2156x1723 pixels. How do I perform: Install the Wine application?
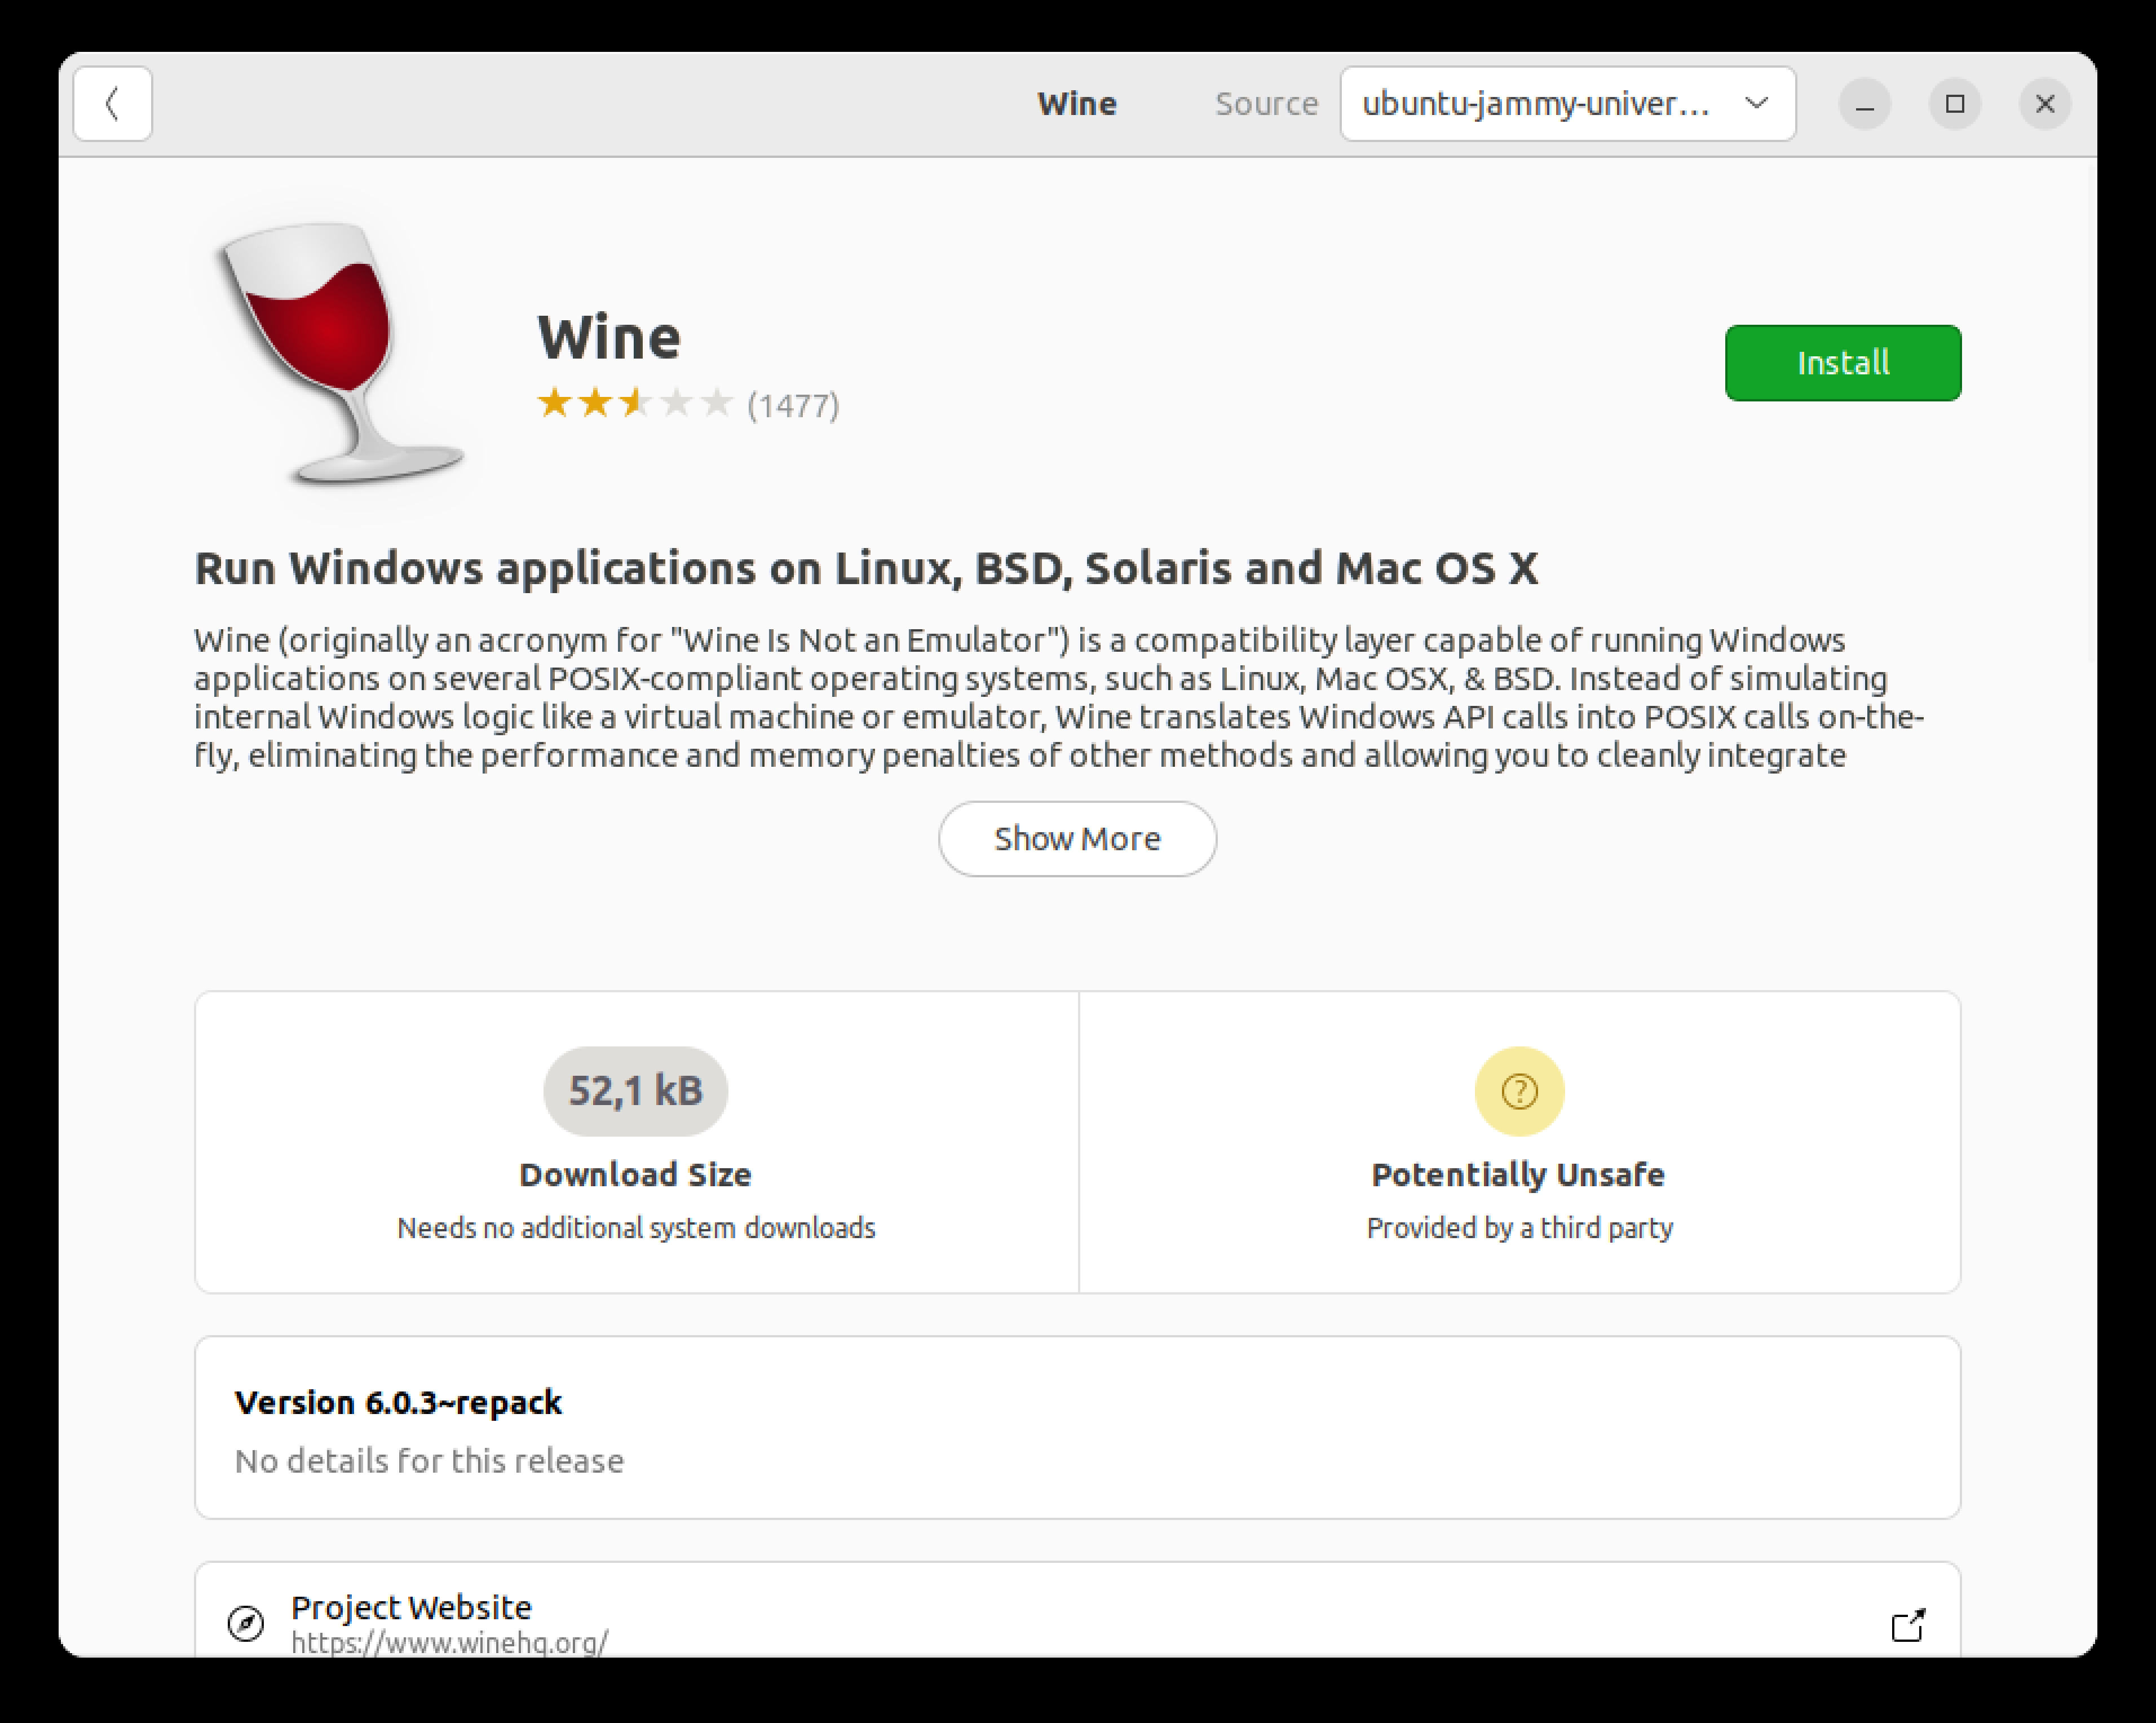1842,363
